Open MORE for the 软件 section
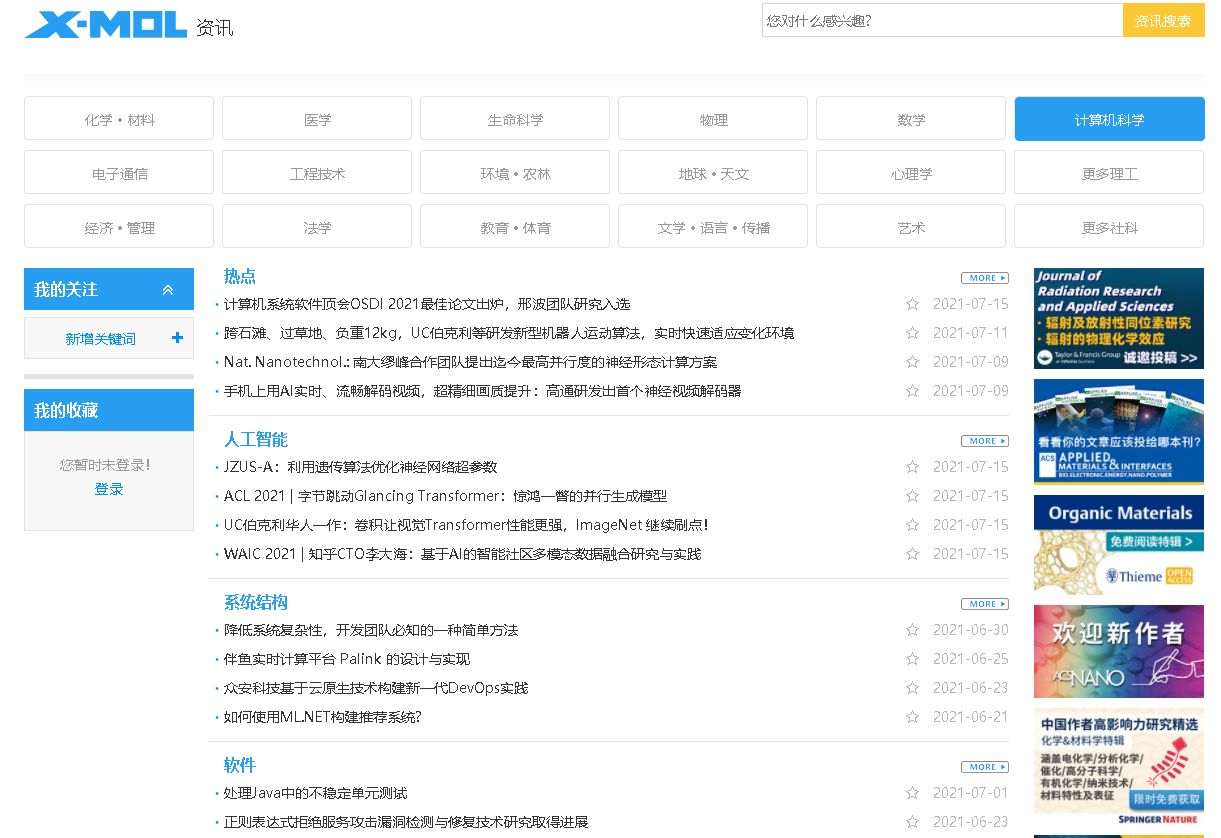 pos(984,766)
